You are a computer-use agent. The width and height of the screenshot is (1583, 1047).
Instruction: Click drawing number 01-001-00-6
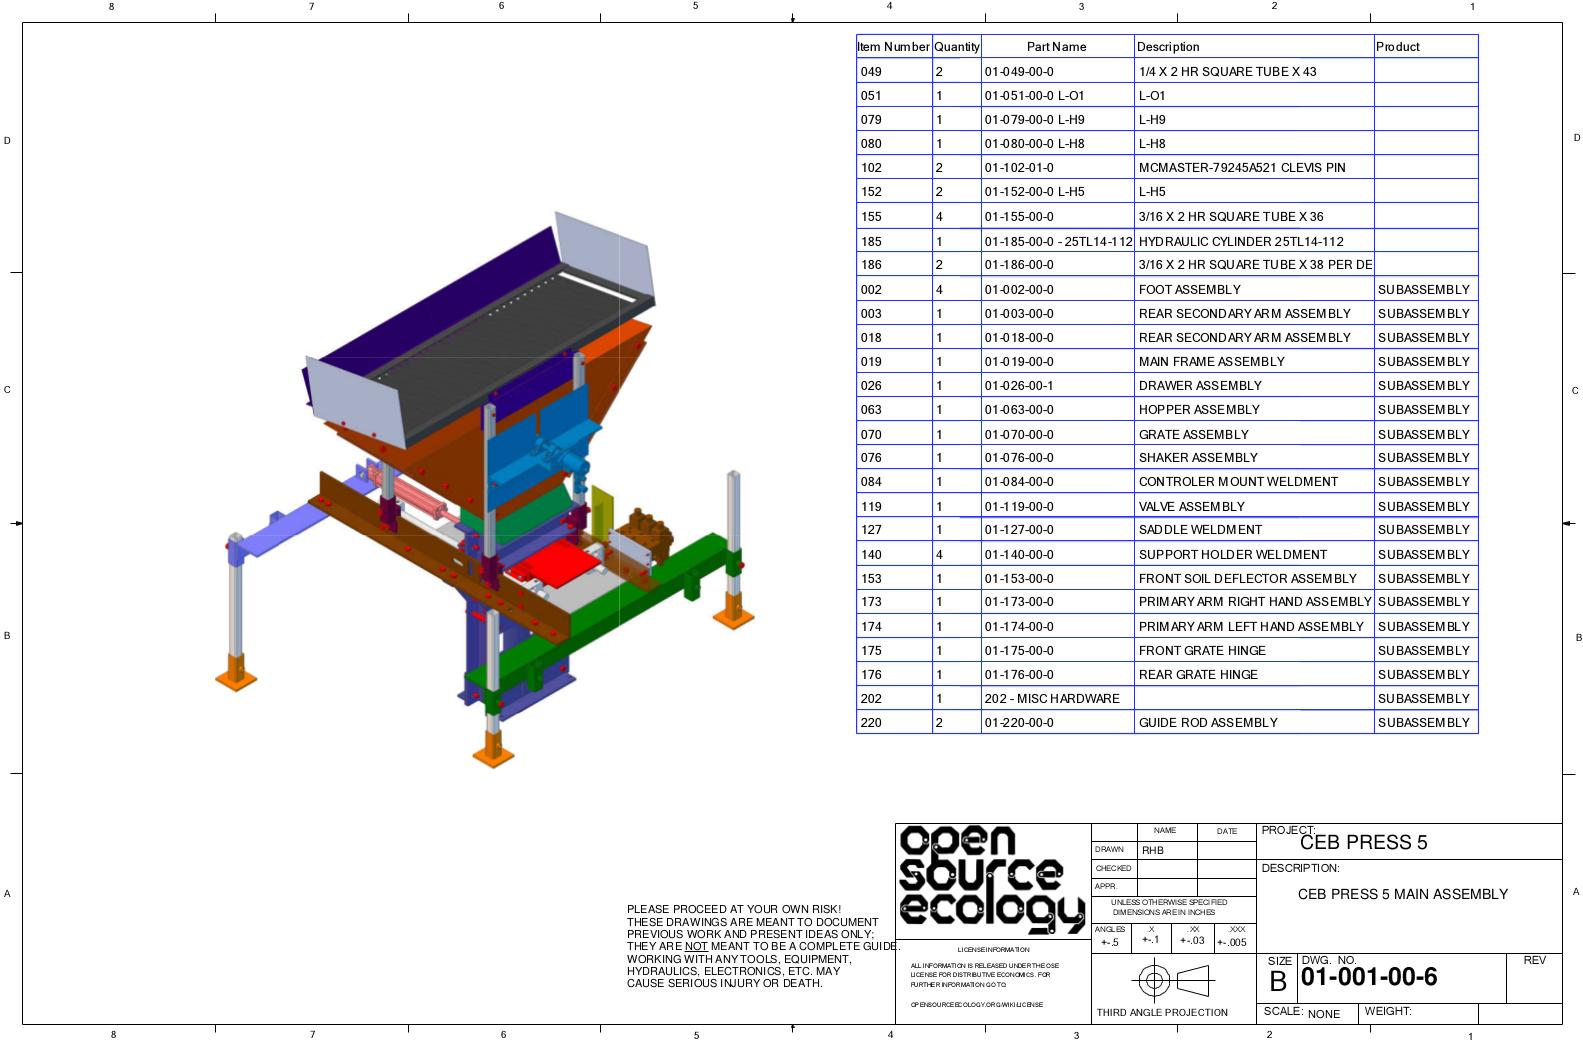tap(1369, 977)
